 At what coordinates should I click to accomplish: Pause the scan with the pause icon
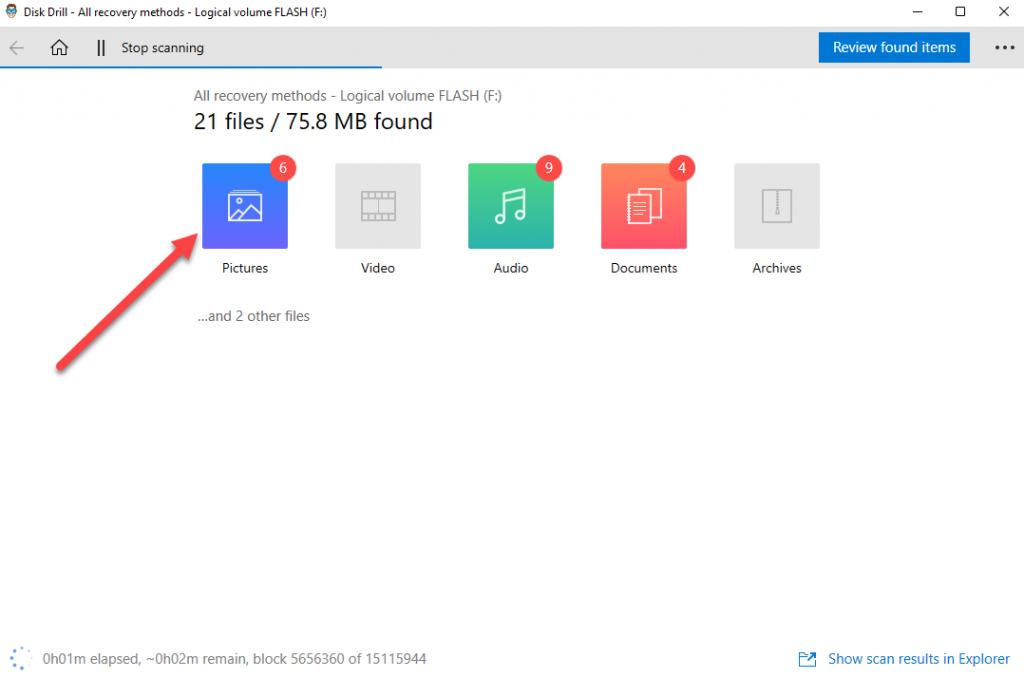click(101, 47)
